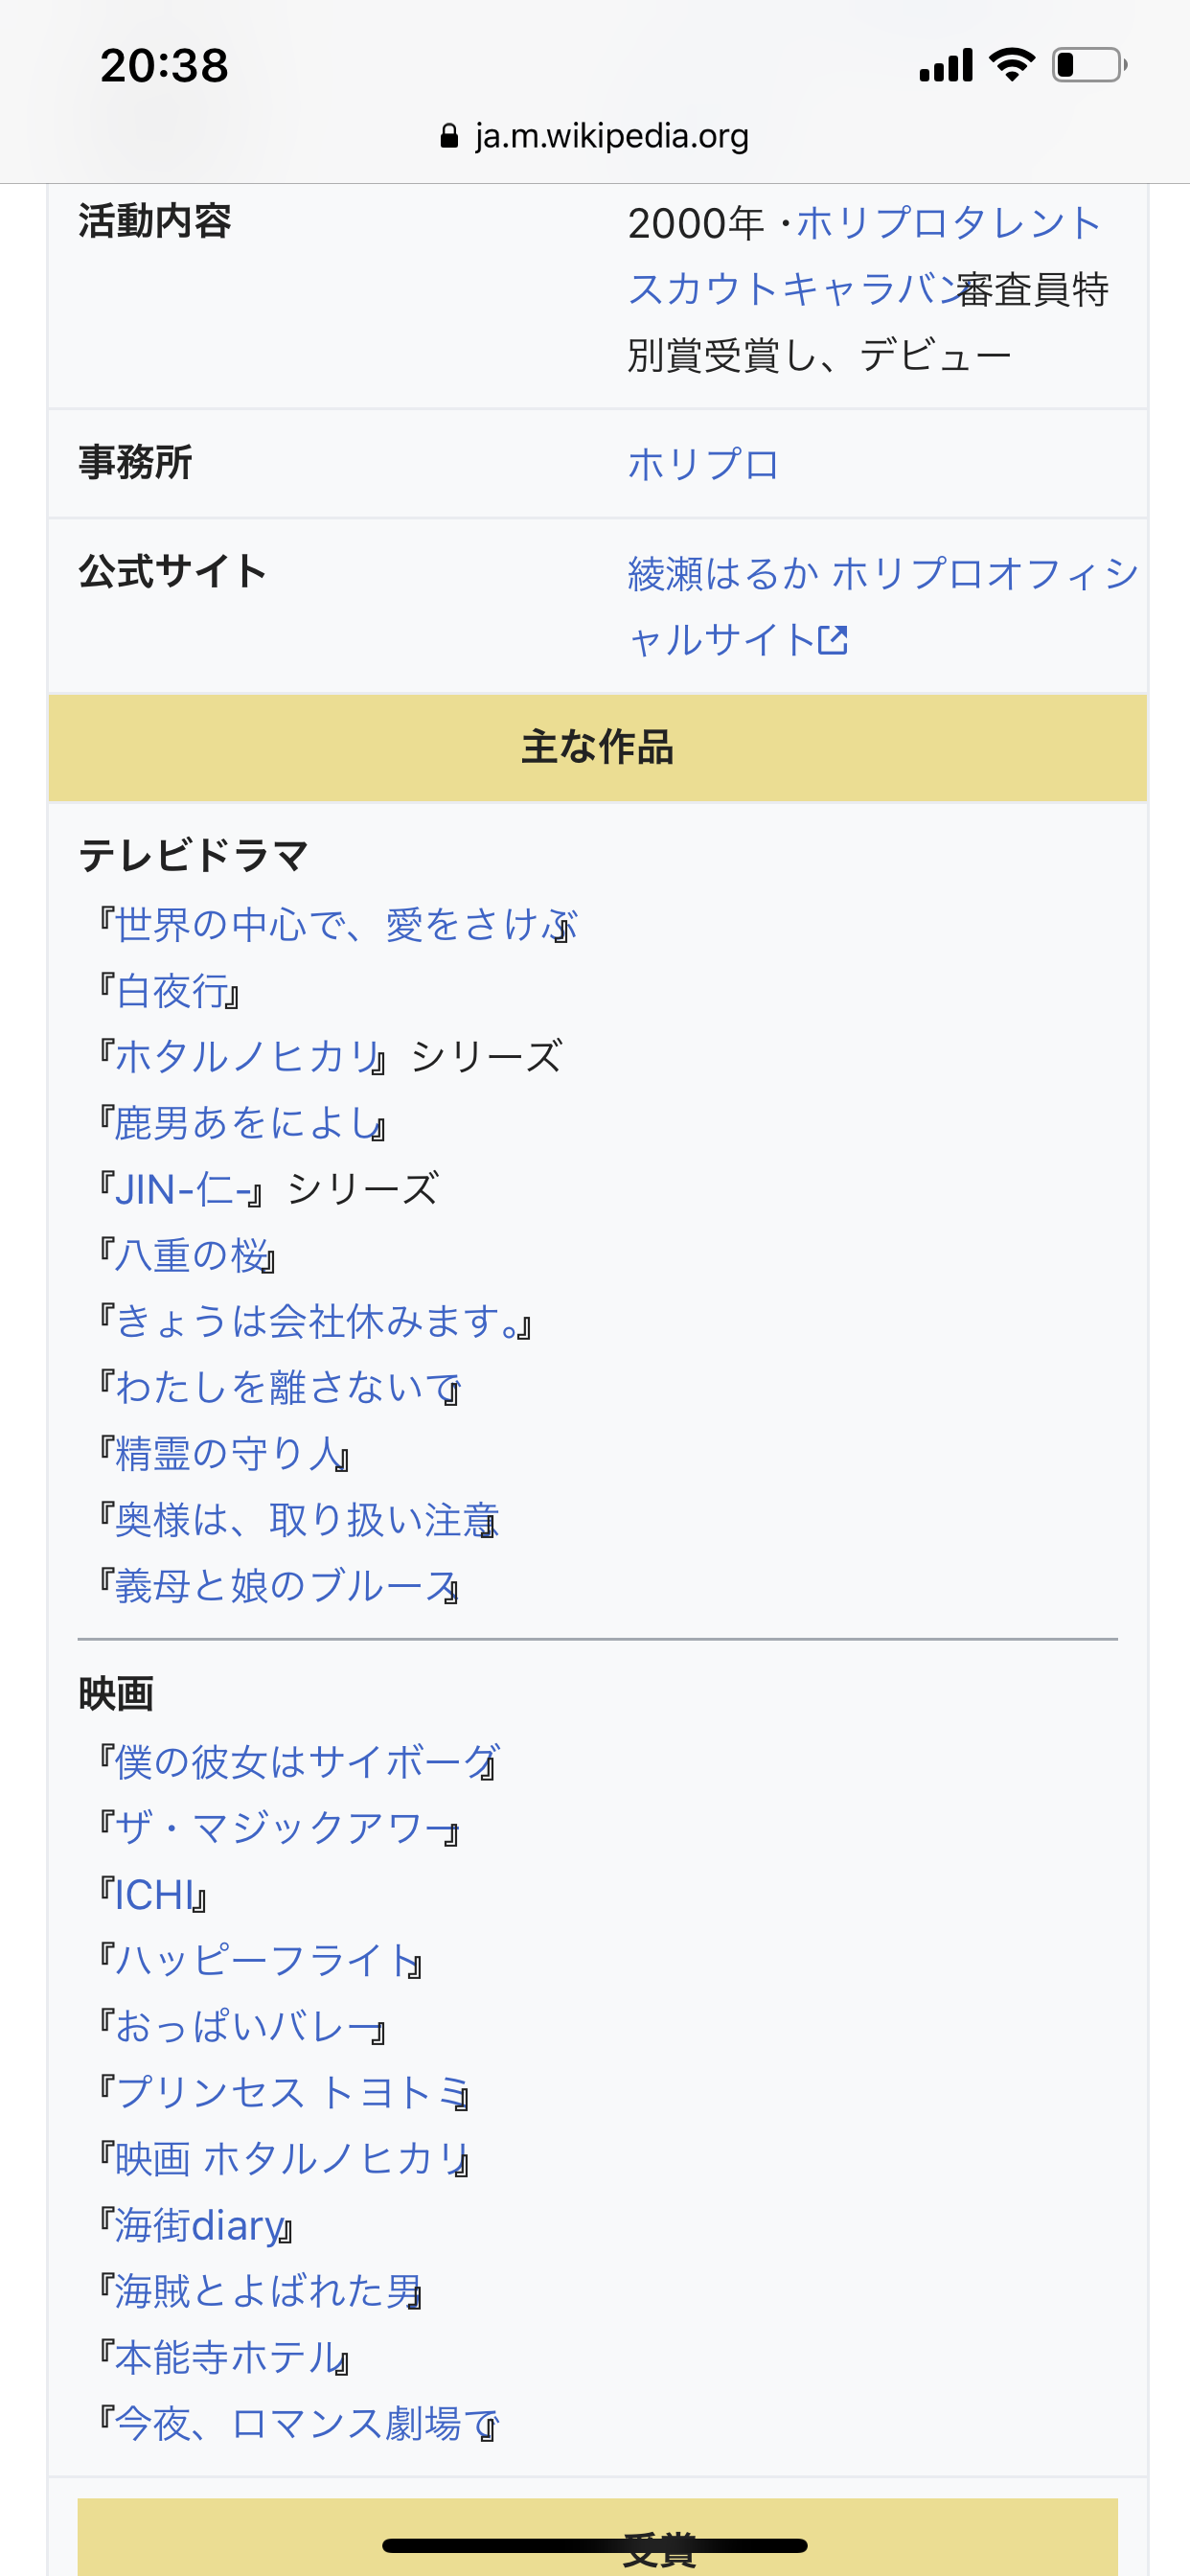Open ja.m.wikipedia.org address bar

click(595, 136)
